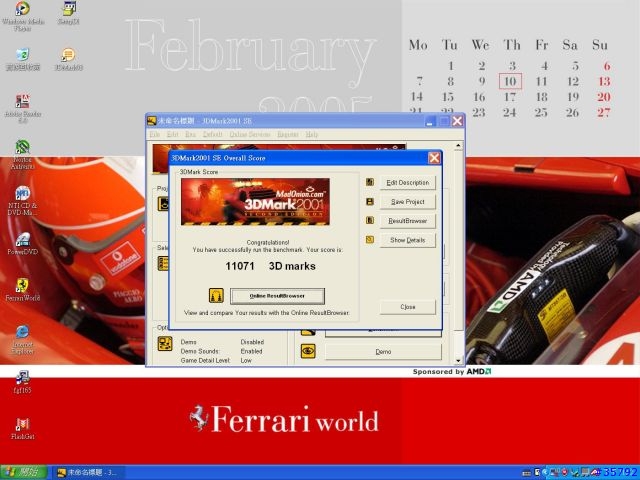Screen dimensions: 640x480
Task: Click the icon beside Show Details
Action: pos(370,240)
